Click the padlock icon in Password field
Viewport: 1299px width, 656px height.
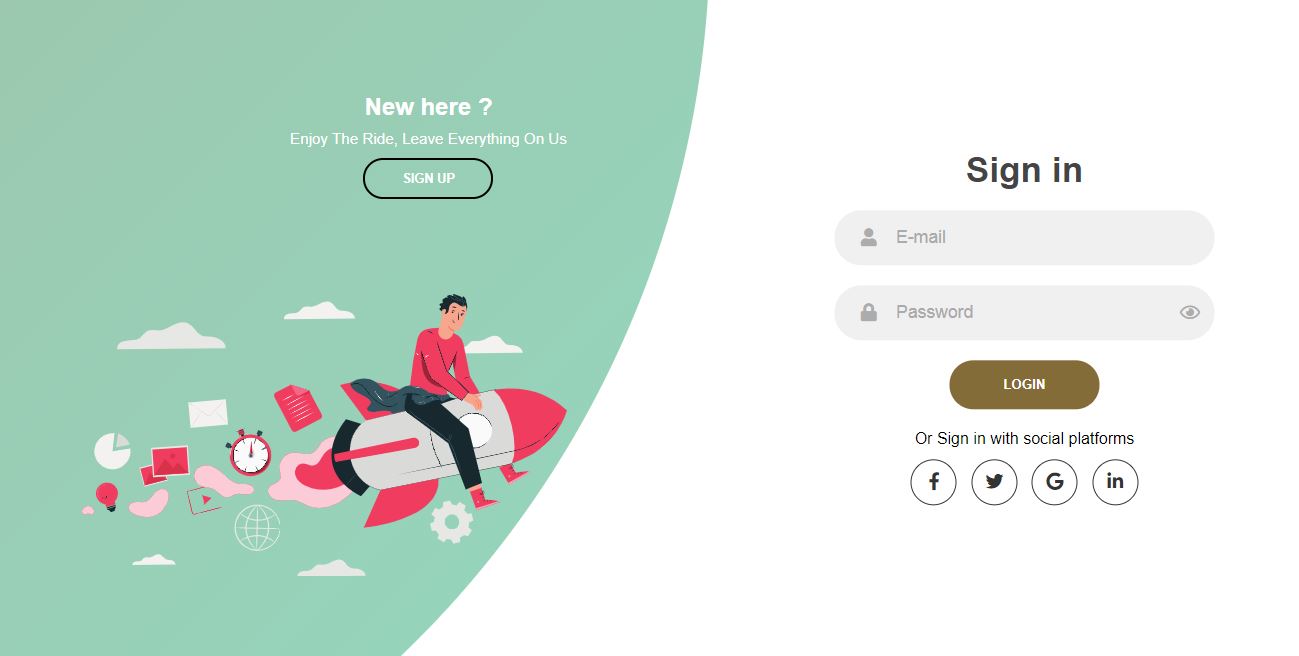click(869, 312)
